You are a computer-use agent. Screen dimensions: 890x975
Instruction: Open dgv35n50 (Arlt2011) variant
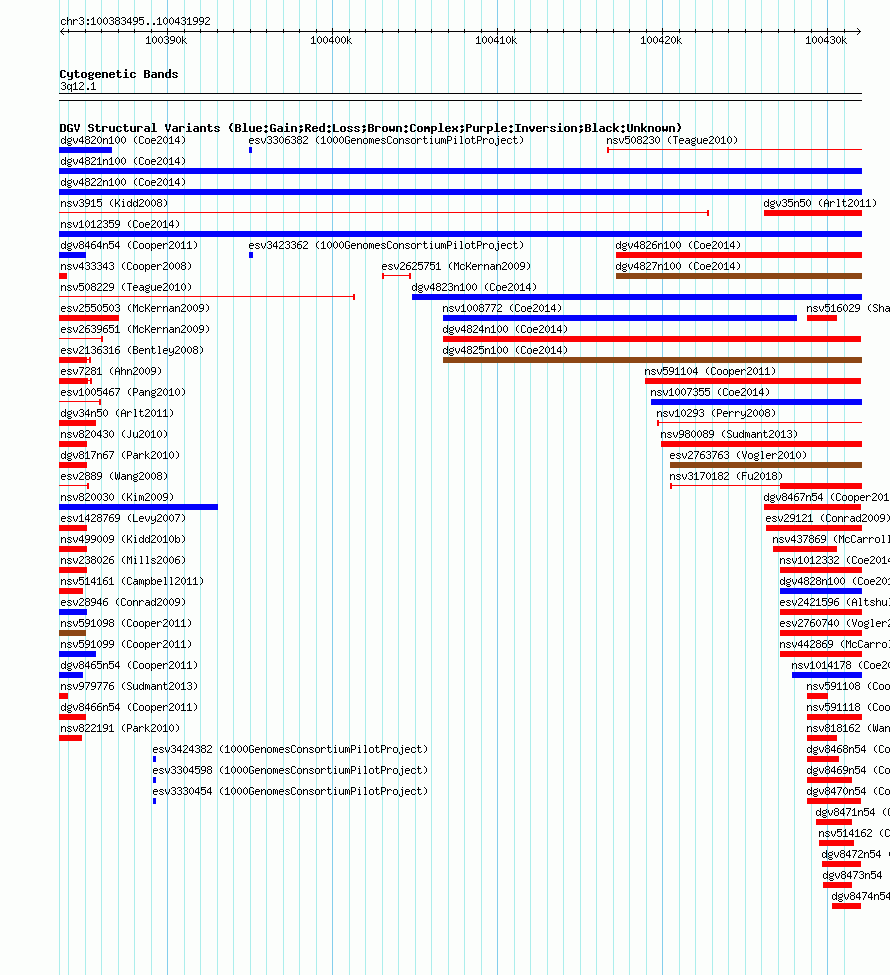click(820, 203)
